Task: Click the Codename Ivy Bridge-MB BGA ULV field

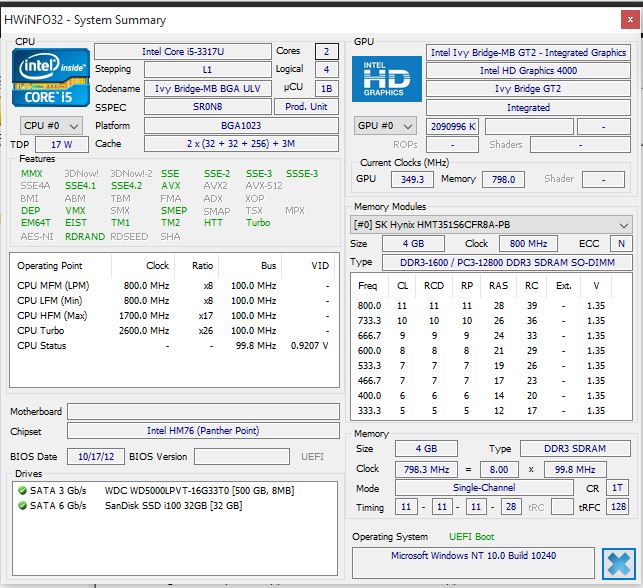Action: click(x=207, y=89)
